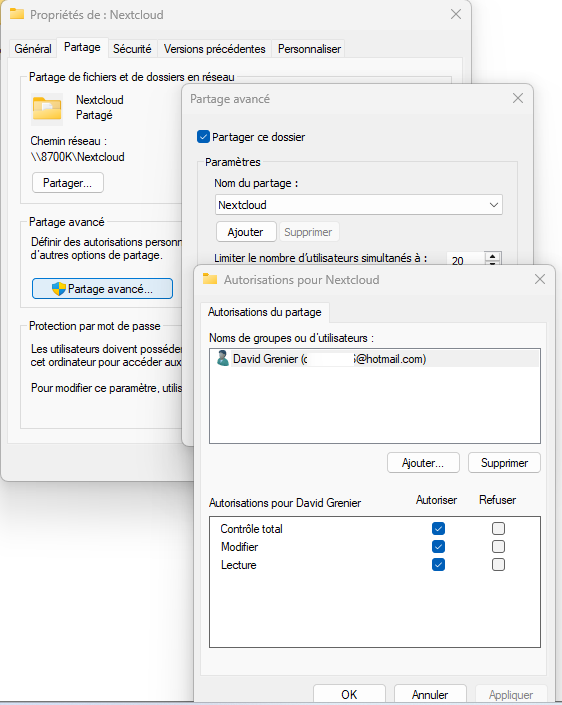Uncheck Autoriser for Contrôle total
Viewport: 562px width, 705px height.
[438, 528]
